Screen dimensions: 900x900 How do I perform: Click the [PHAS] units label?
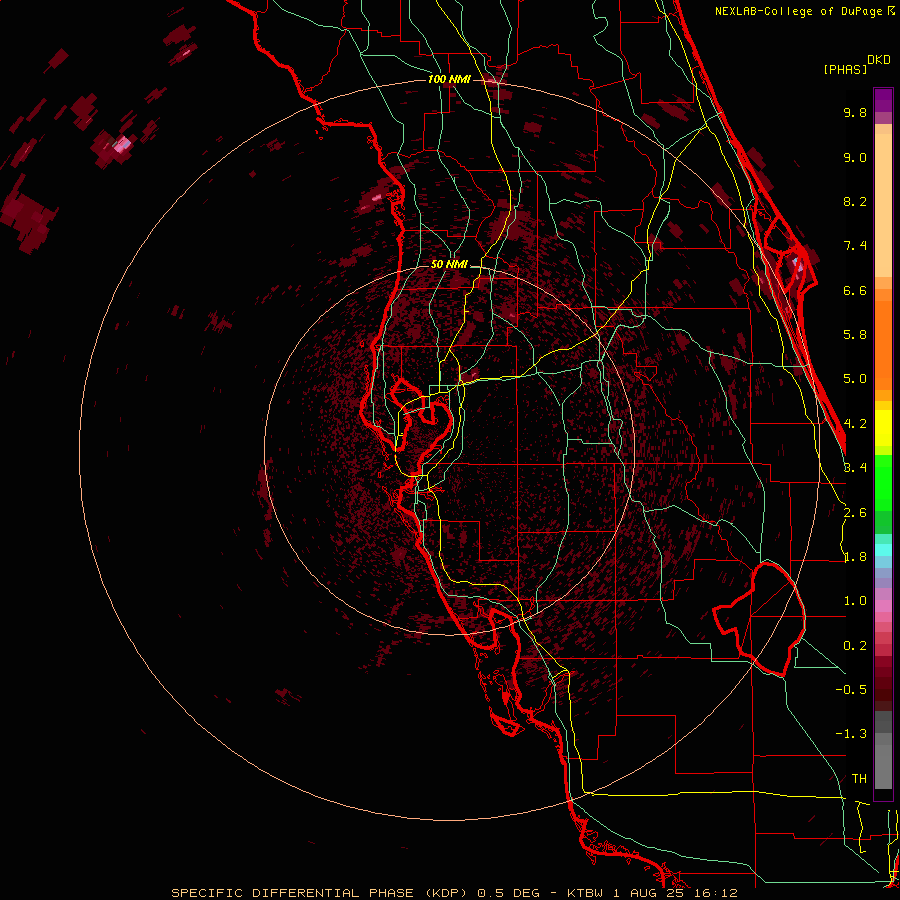845,69
